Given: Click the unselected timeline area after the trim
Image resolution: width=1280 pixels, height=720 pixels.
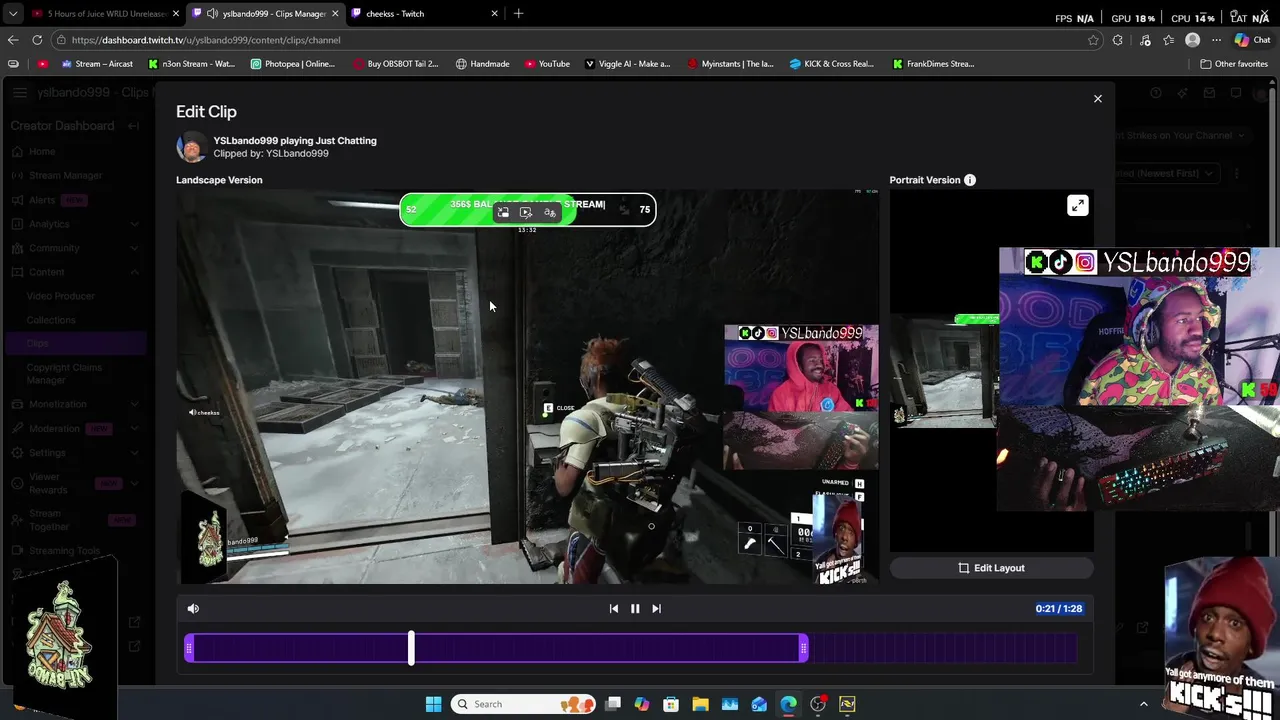Looking at the screenshot, I should click(x=942, y=649).
